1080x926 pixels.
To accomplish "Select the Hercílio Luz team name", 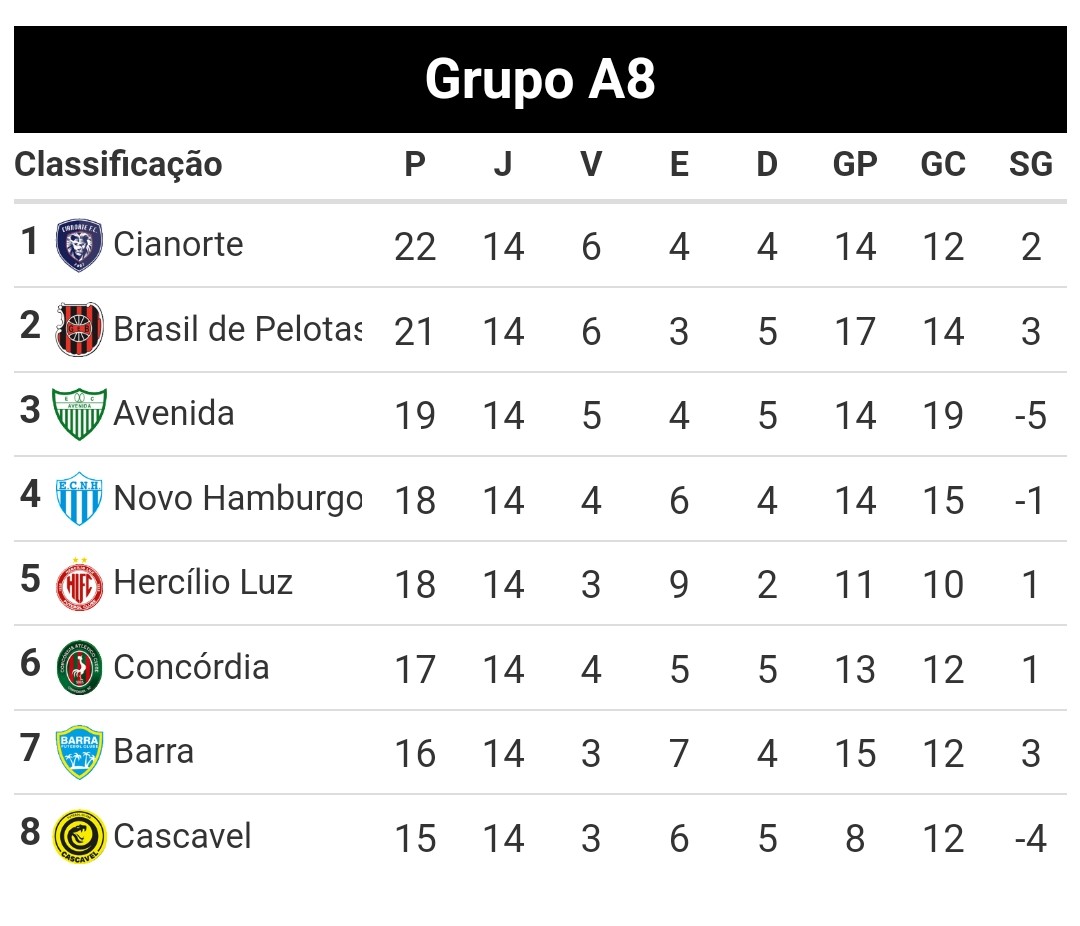I will pos(203,582).
